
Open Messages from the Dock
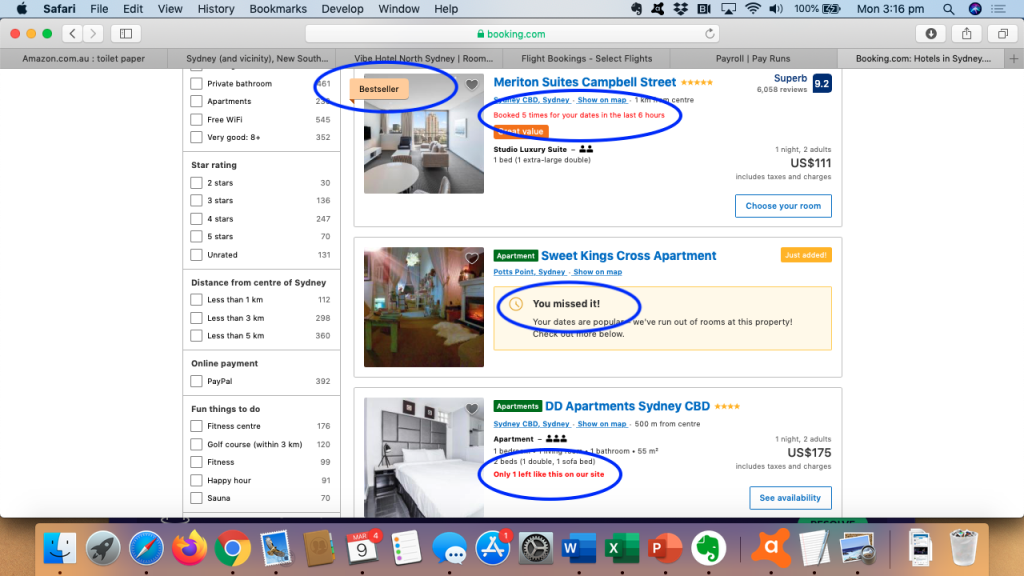click(x=449, y=547)
